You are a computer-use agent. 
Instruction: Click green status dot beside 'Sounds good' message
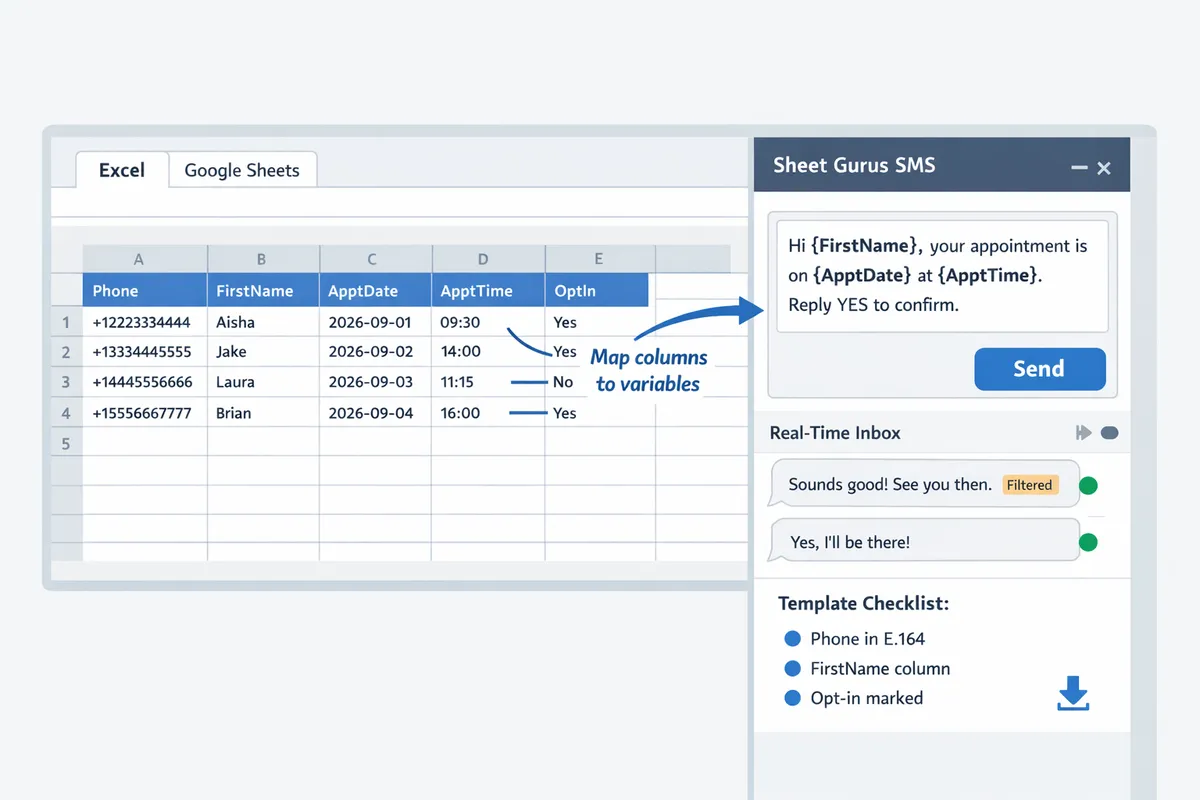click(1089, 486)
